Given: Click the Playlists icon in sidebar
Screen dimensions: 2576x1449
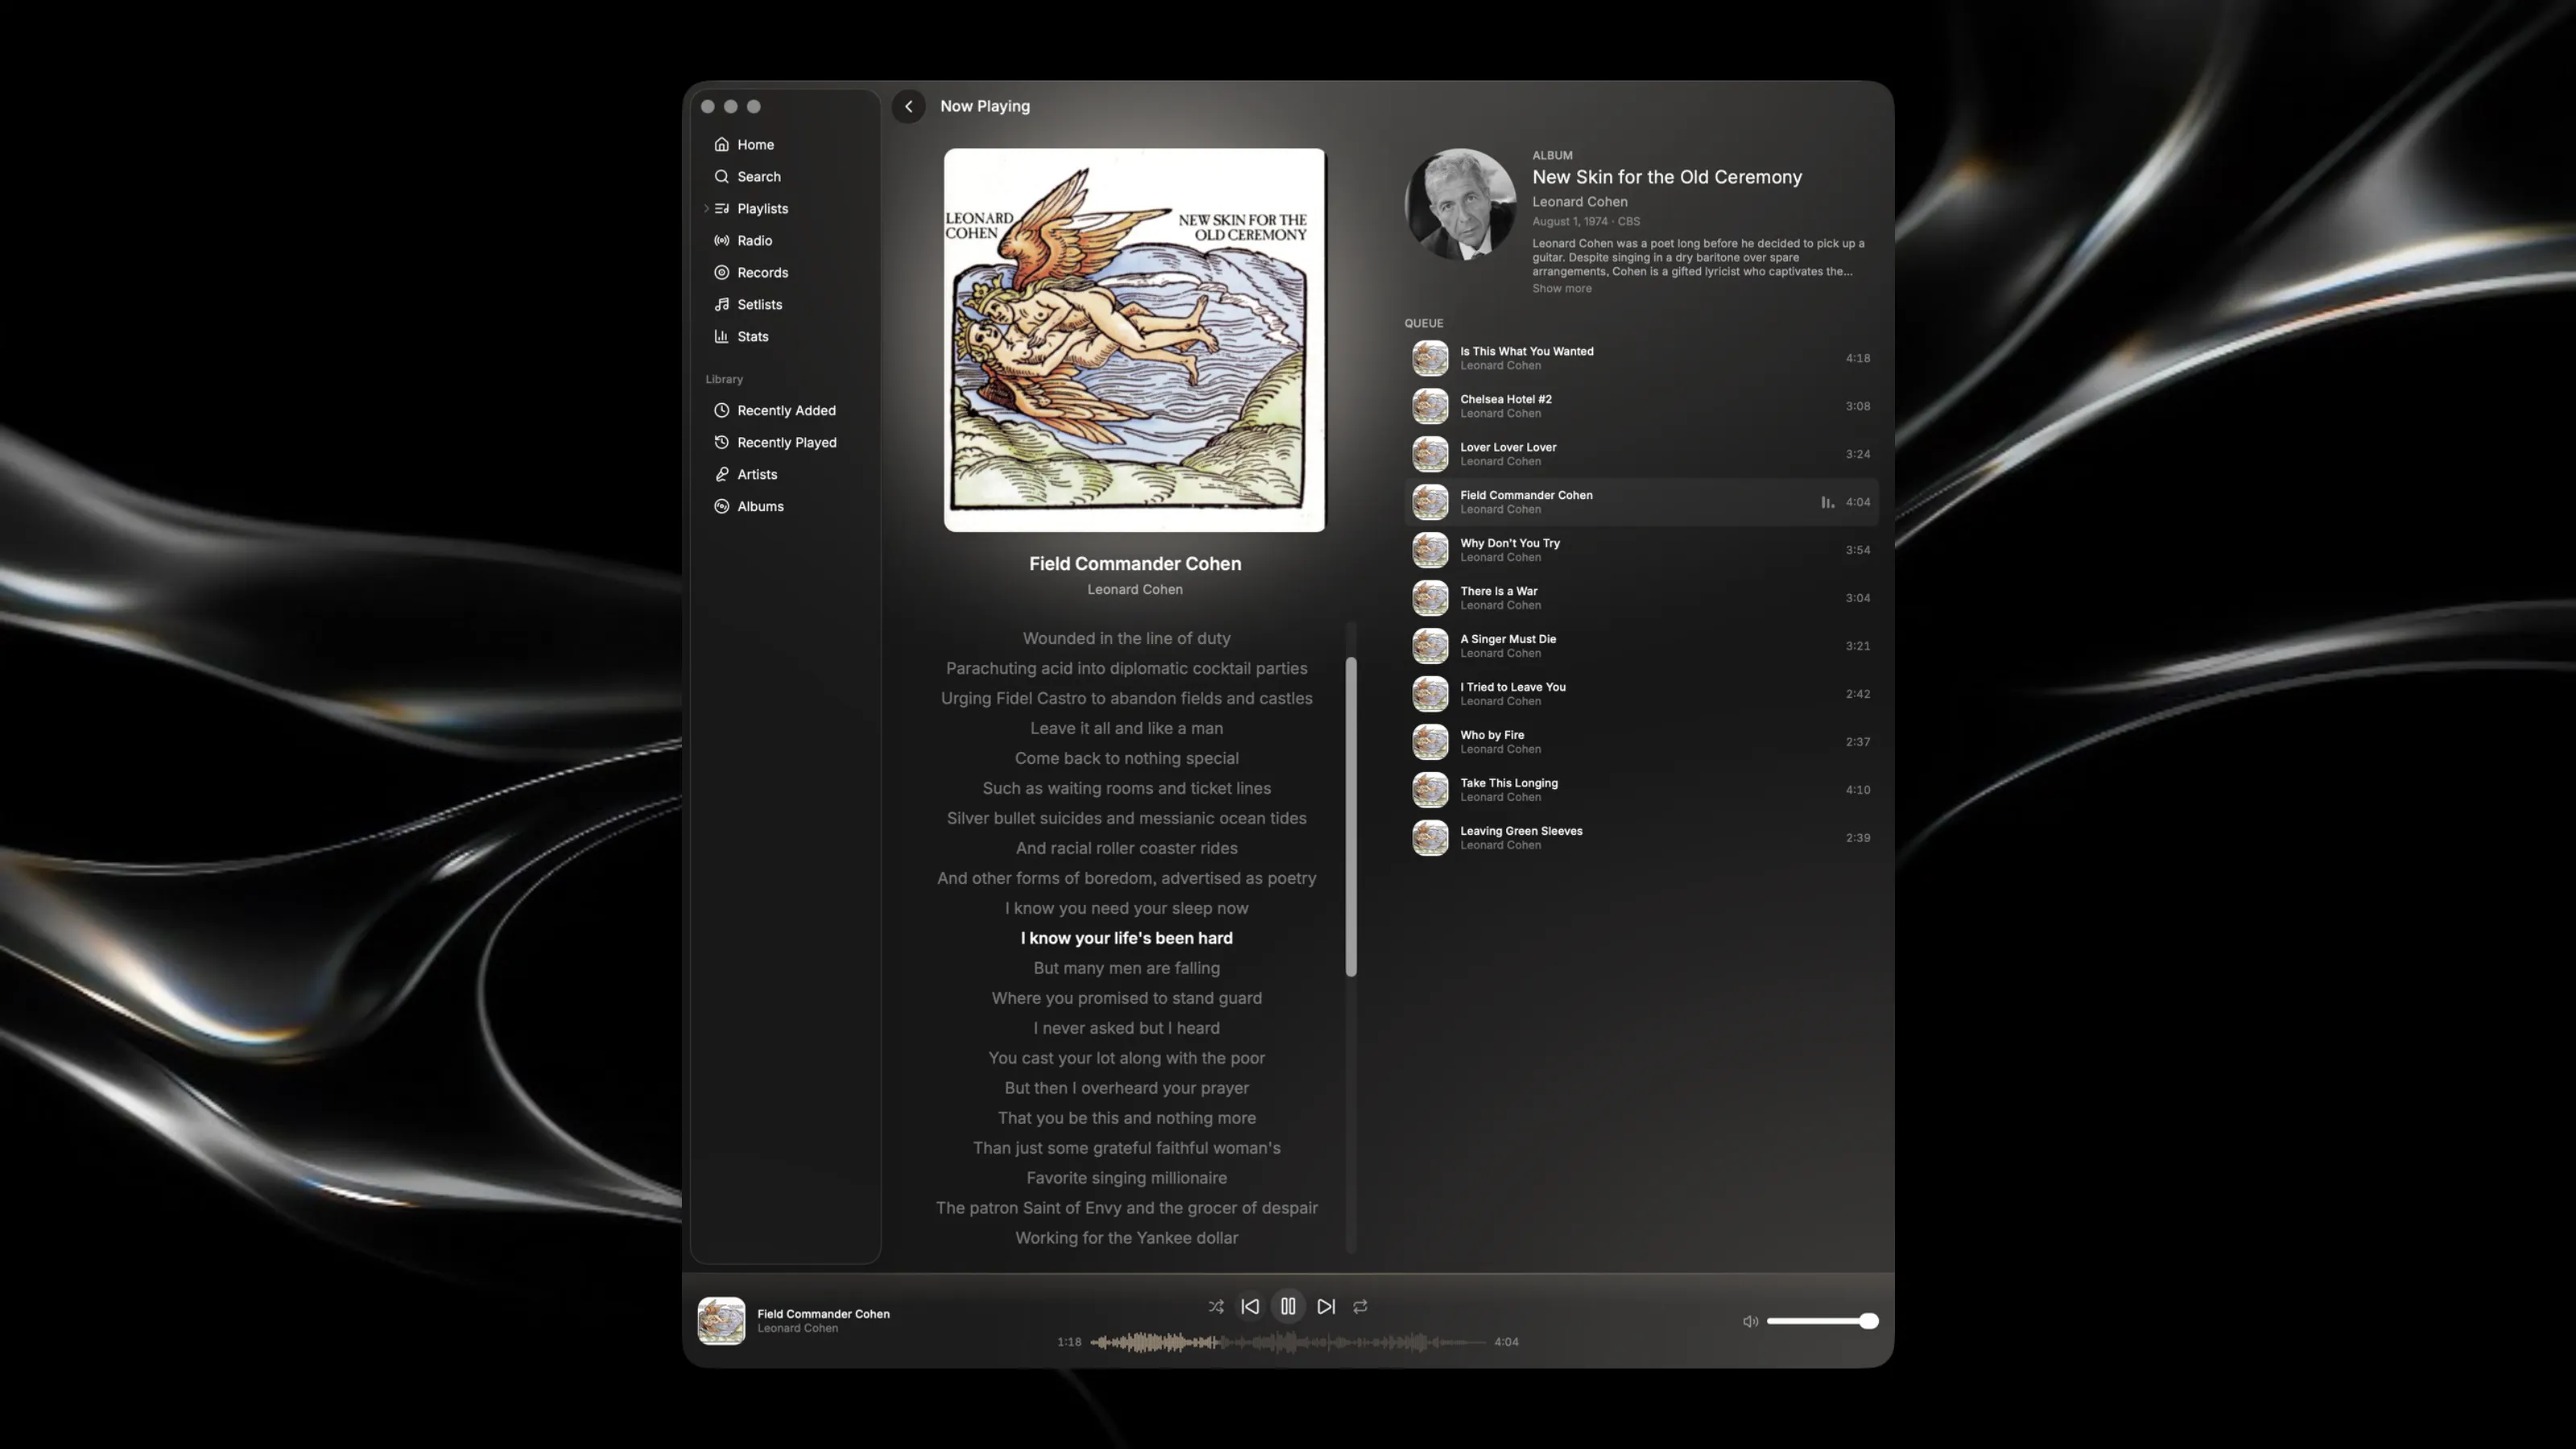Looking at the screenshot, I should 721,208.
